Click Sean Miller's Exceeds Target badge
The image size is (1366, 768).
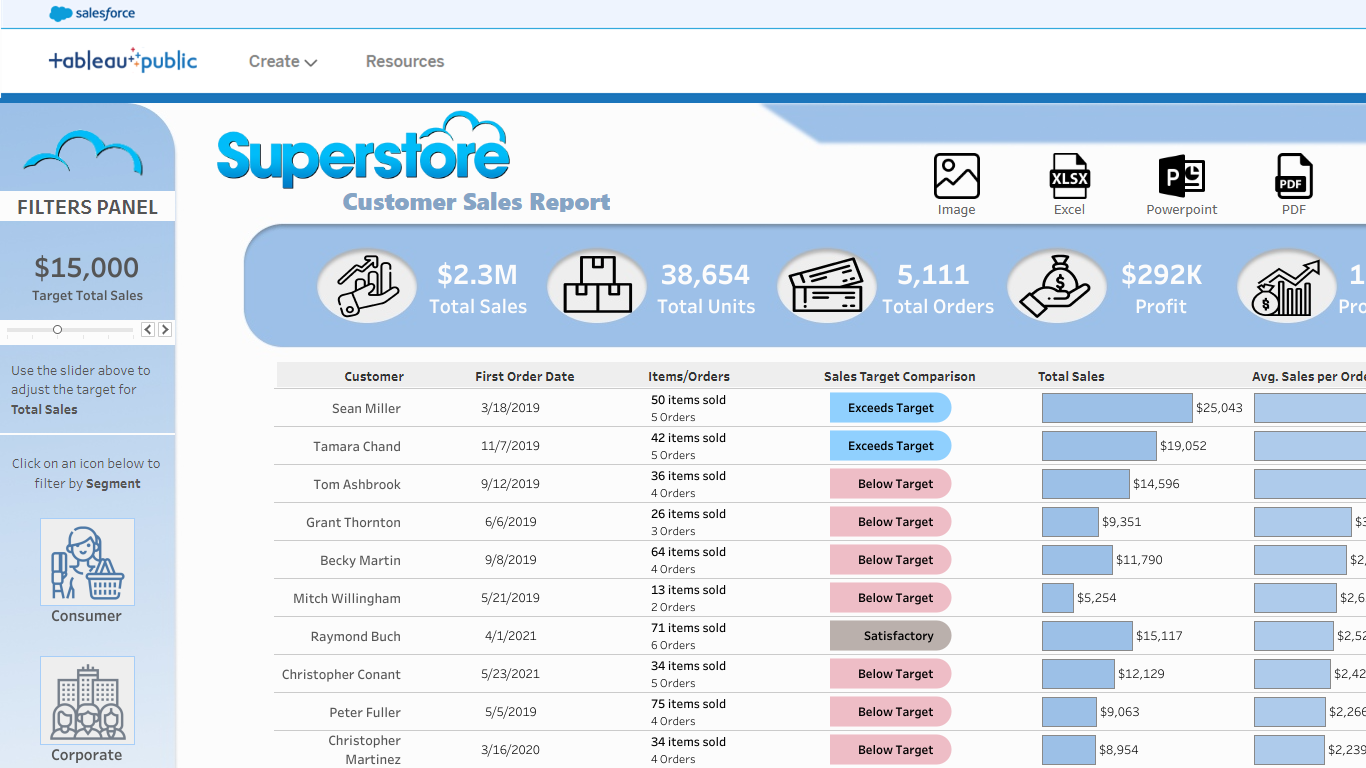(890, 408)
